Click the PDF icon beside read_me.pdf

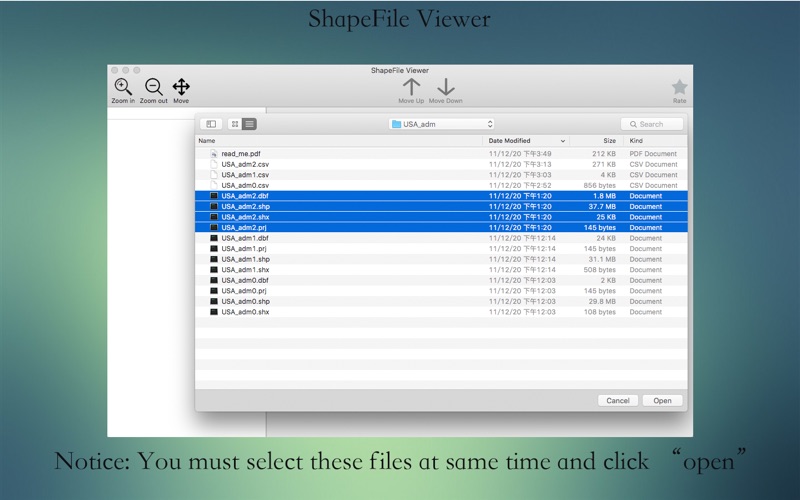pyautogui.click(x=214, y=154)
